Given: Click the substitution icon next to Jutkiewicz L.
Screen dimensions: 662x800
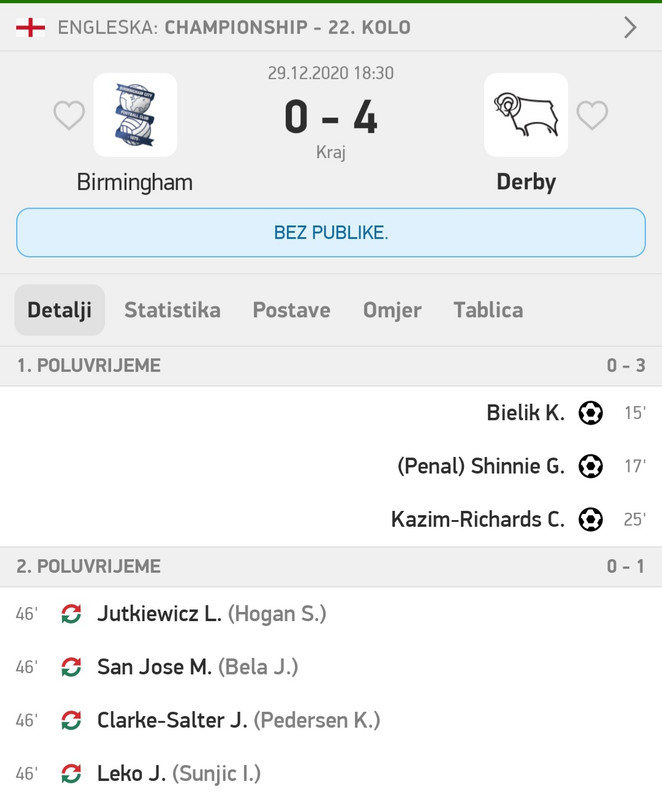Looking at the screenshot, I should 71,613.
